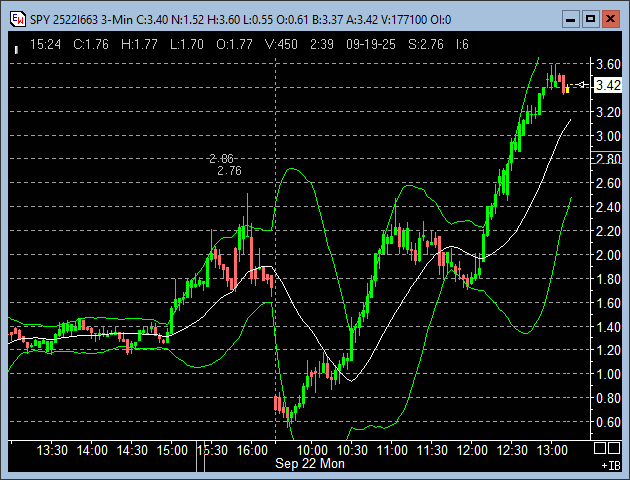The image size is (630, 480).
Task: Click the small white marker left of 15:24
Action: tap(16, 46)
